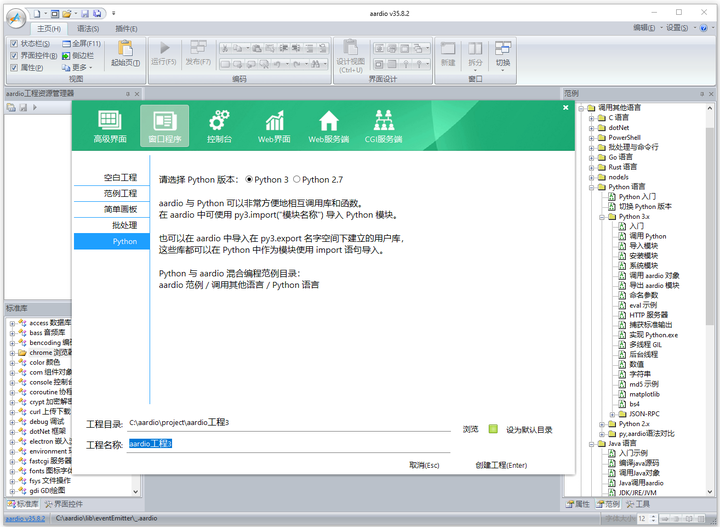Image resolution: width=720 pixels, height=527 pixels.
Task: Open the 设计视图 design view icon
Action: coord(351,56)
